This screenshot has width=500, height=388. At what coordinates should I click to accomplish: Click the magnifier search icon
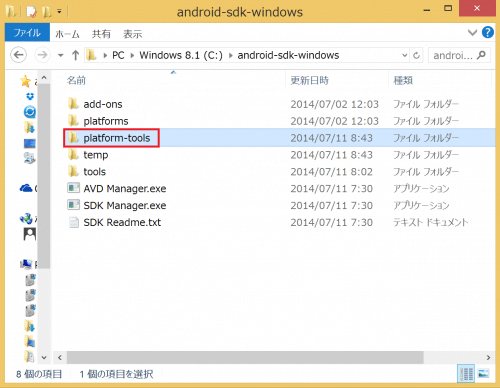click(x=481, y=55)
